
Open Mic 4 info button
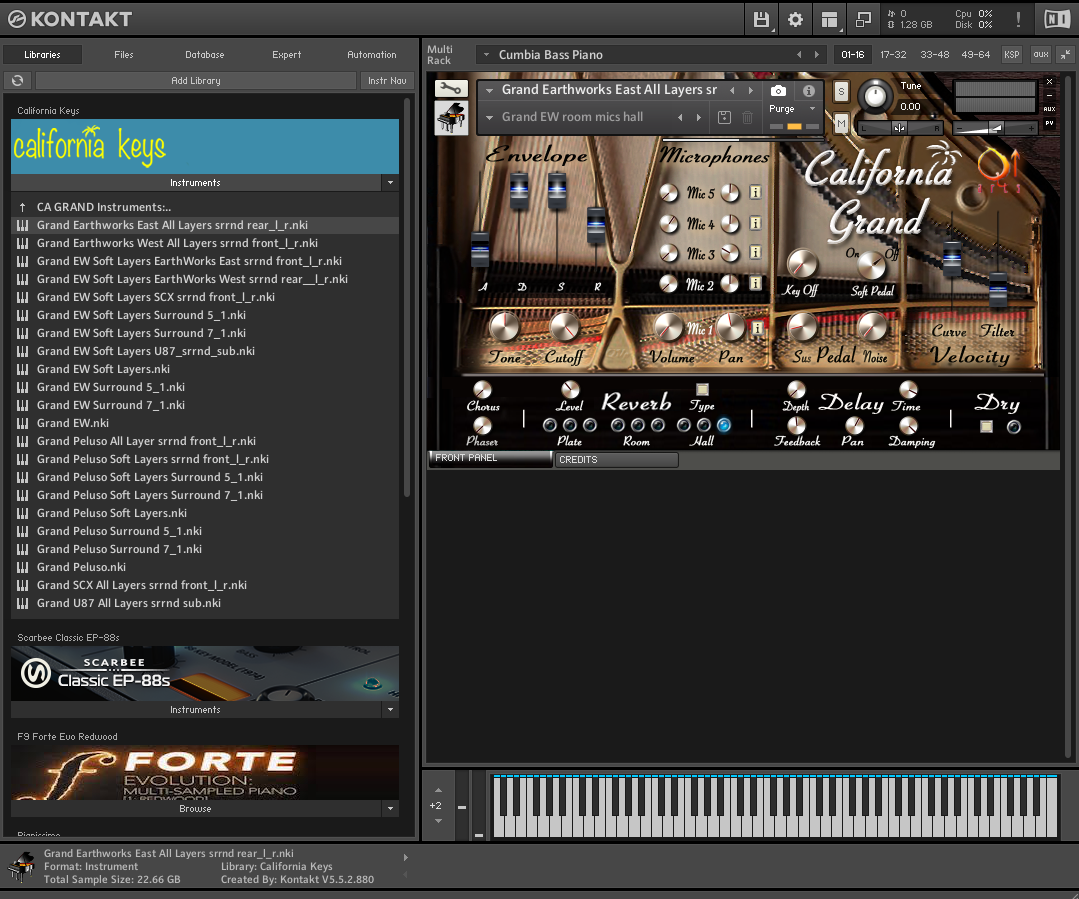pyautogui.click(x=755, y=222)
